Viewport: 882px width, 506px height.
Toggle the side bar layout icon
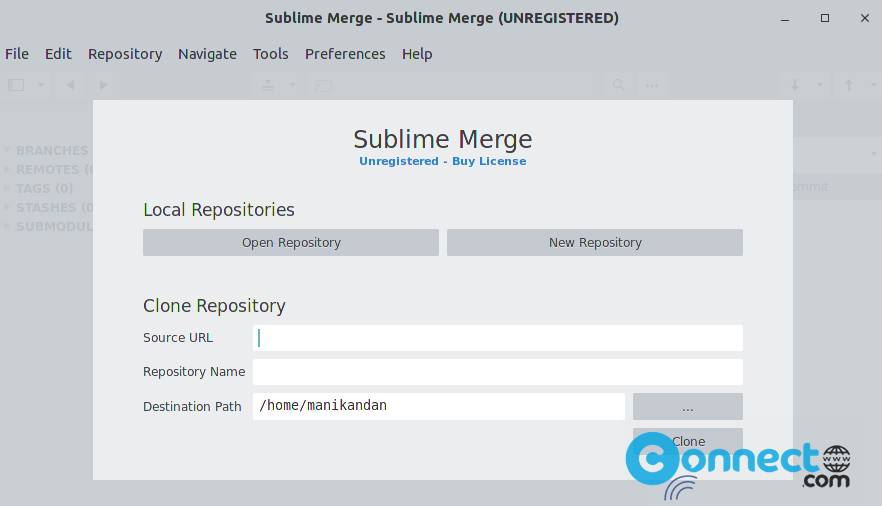(16, 85)
